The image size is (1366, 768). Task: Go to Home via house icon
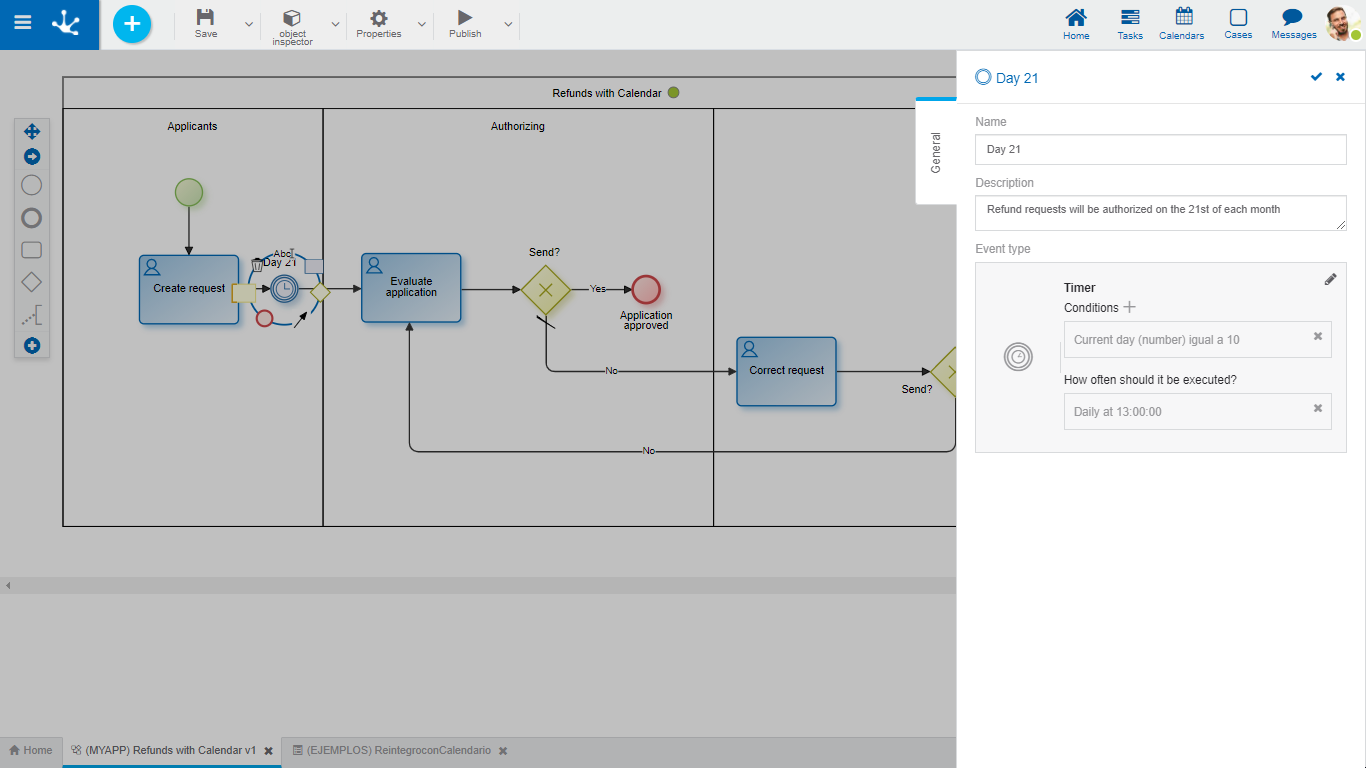[x=1076, y=18]
